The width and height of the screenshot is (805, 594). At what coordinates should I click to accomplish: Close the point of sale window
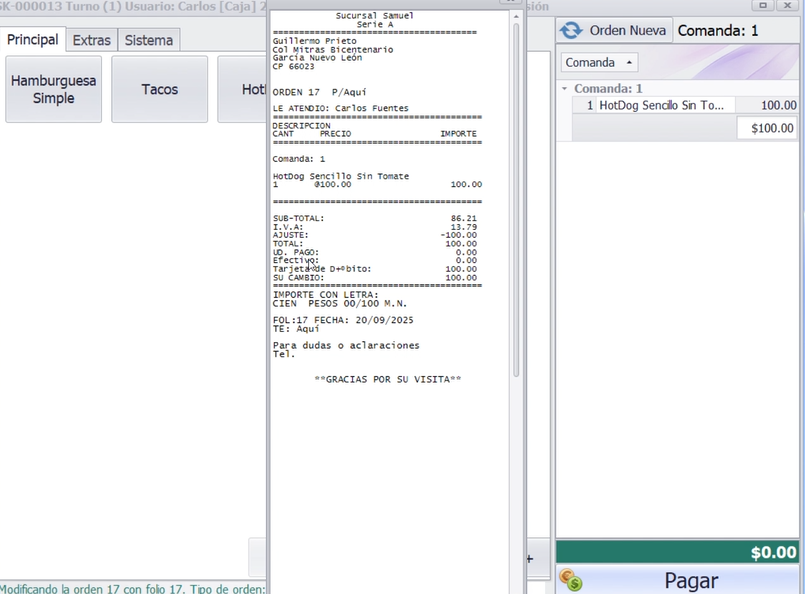[x=789, y=5]
